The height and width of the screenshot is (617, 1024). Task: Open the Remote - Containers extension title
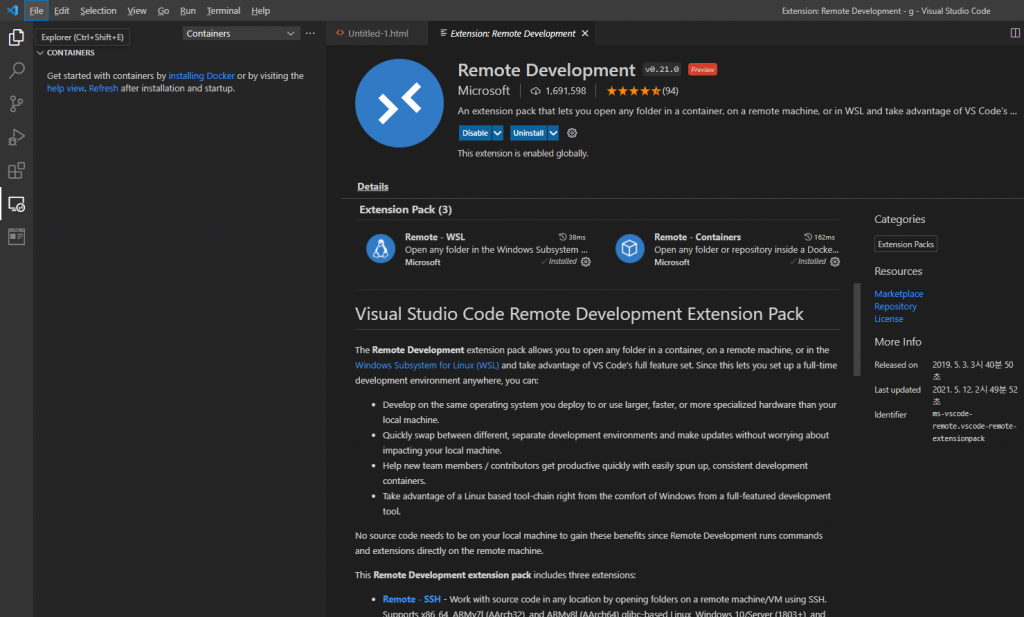point(697,237)
